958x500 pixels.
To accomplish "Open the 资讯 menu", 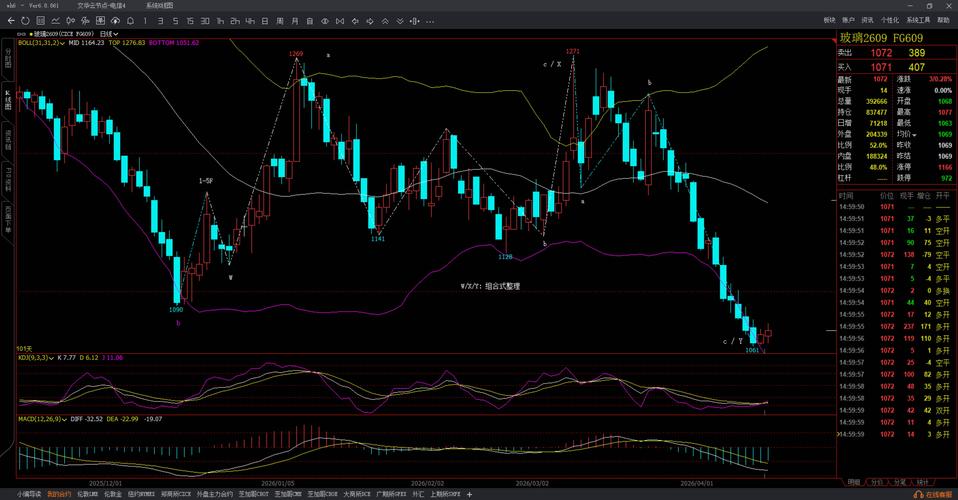I will [x=867, y=20].
